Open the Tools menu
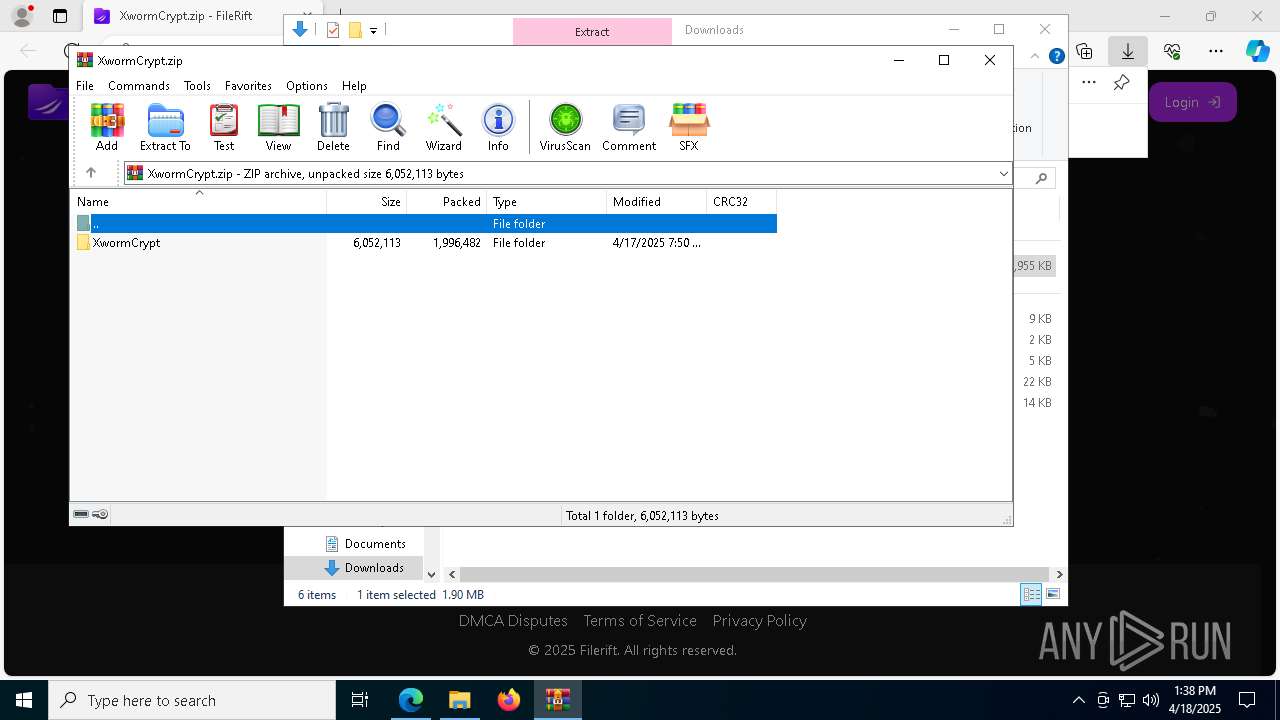Screen dimensions: 1280x720 pyautogui.click(x=197, y=86)
